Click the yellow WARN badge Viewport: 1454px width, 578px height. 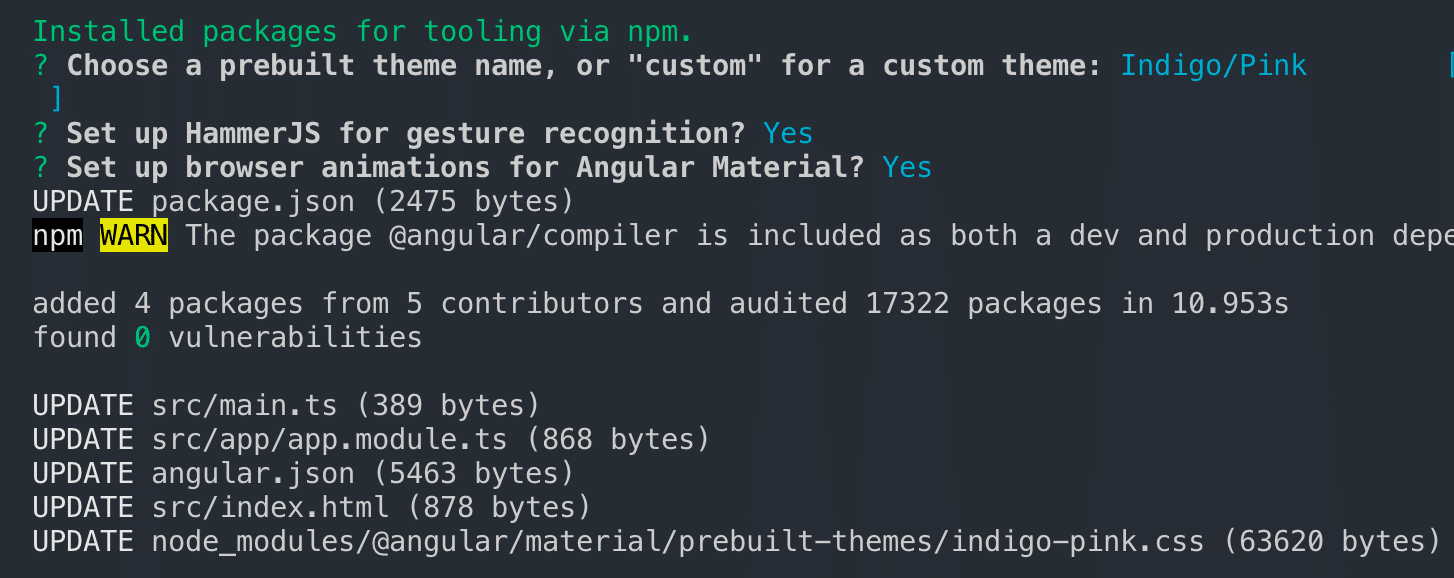(x=134, y=236)
